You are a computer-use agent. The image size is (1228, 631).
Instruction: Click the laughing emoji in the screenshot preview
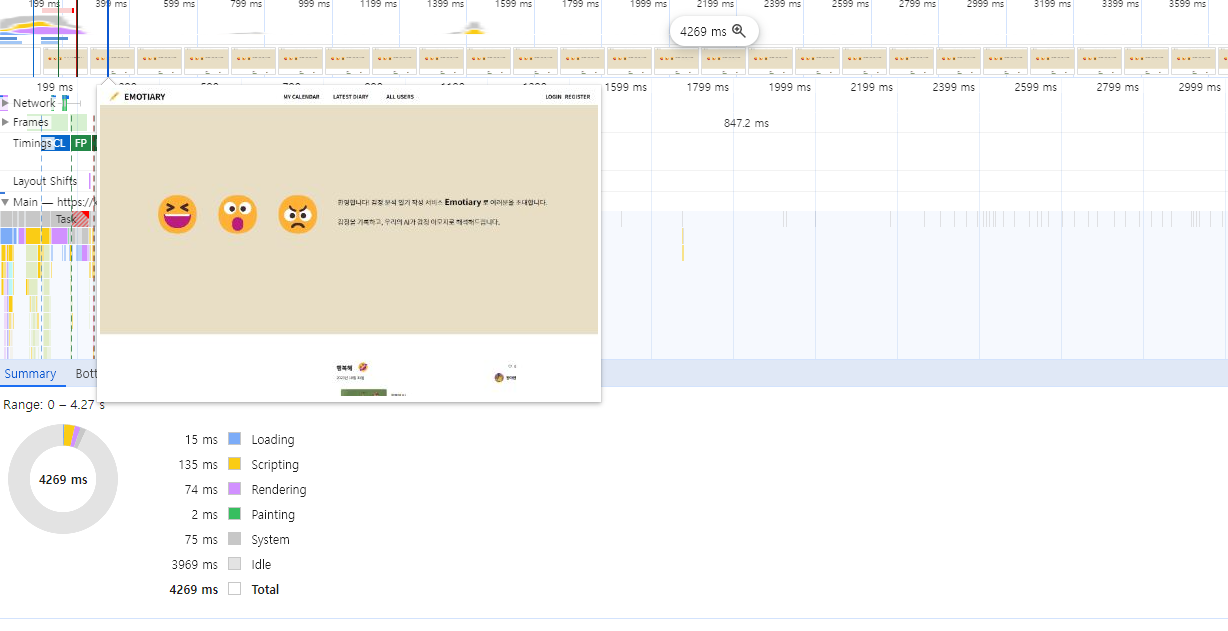coord(177,214)
